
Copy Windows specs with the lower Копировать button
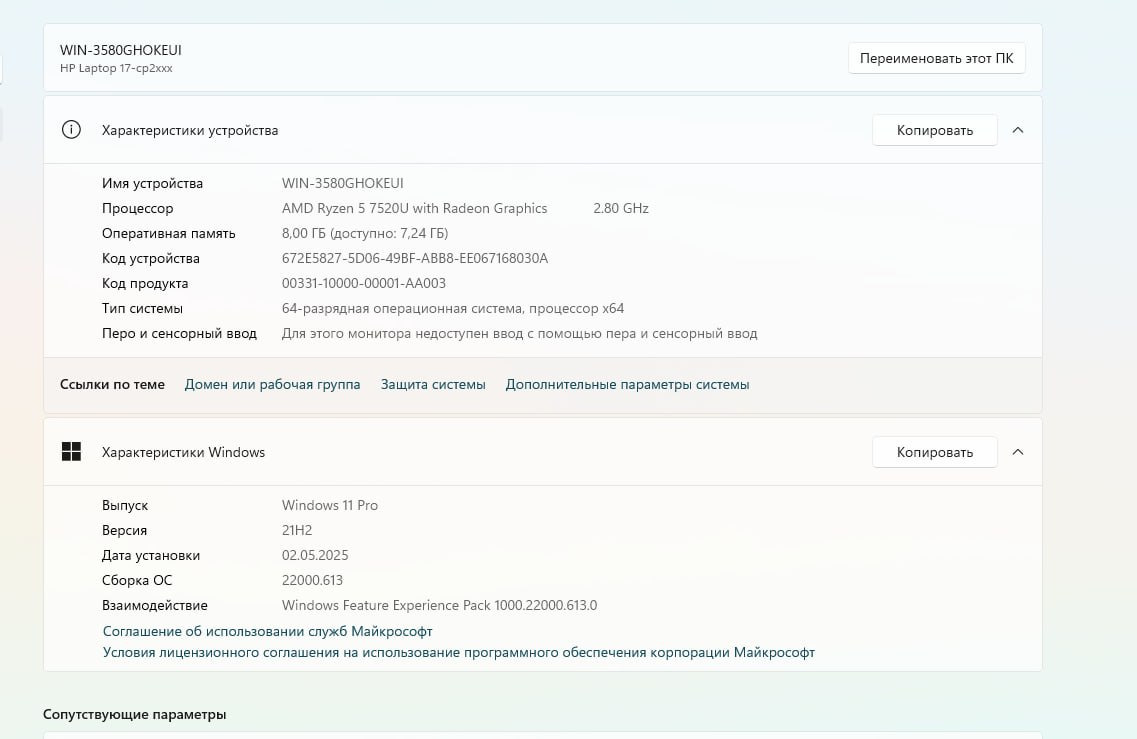tap(934, 452)
